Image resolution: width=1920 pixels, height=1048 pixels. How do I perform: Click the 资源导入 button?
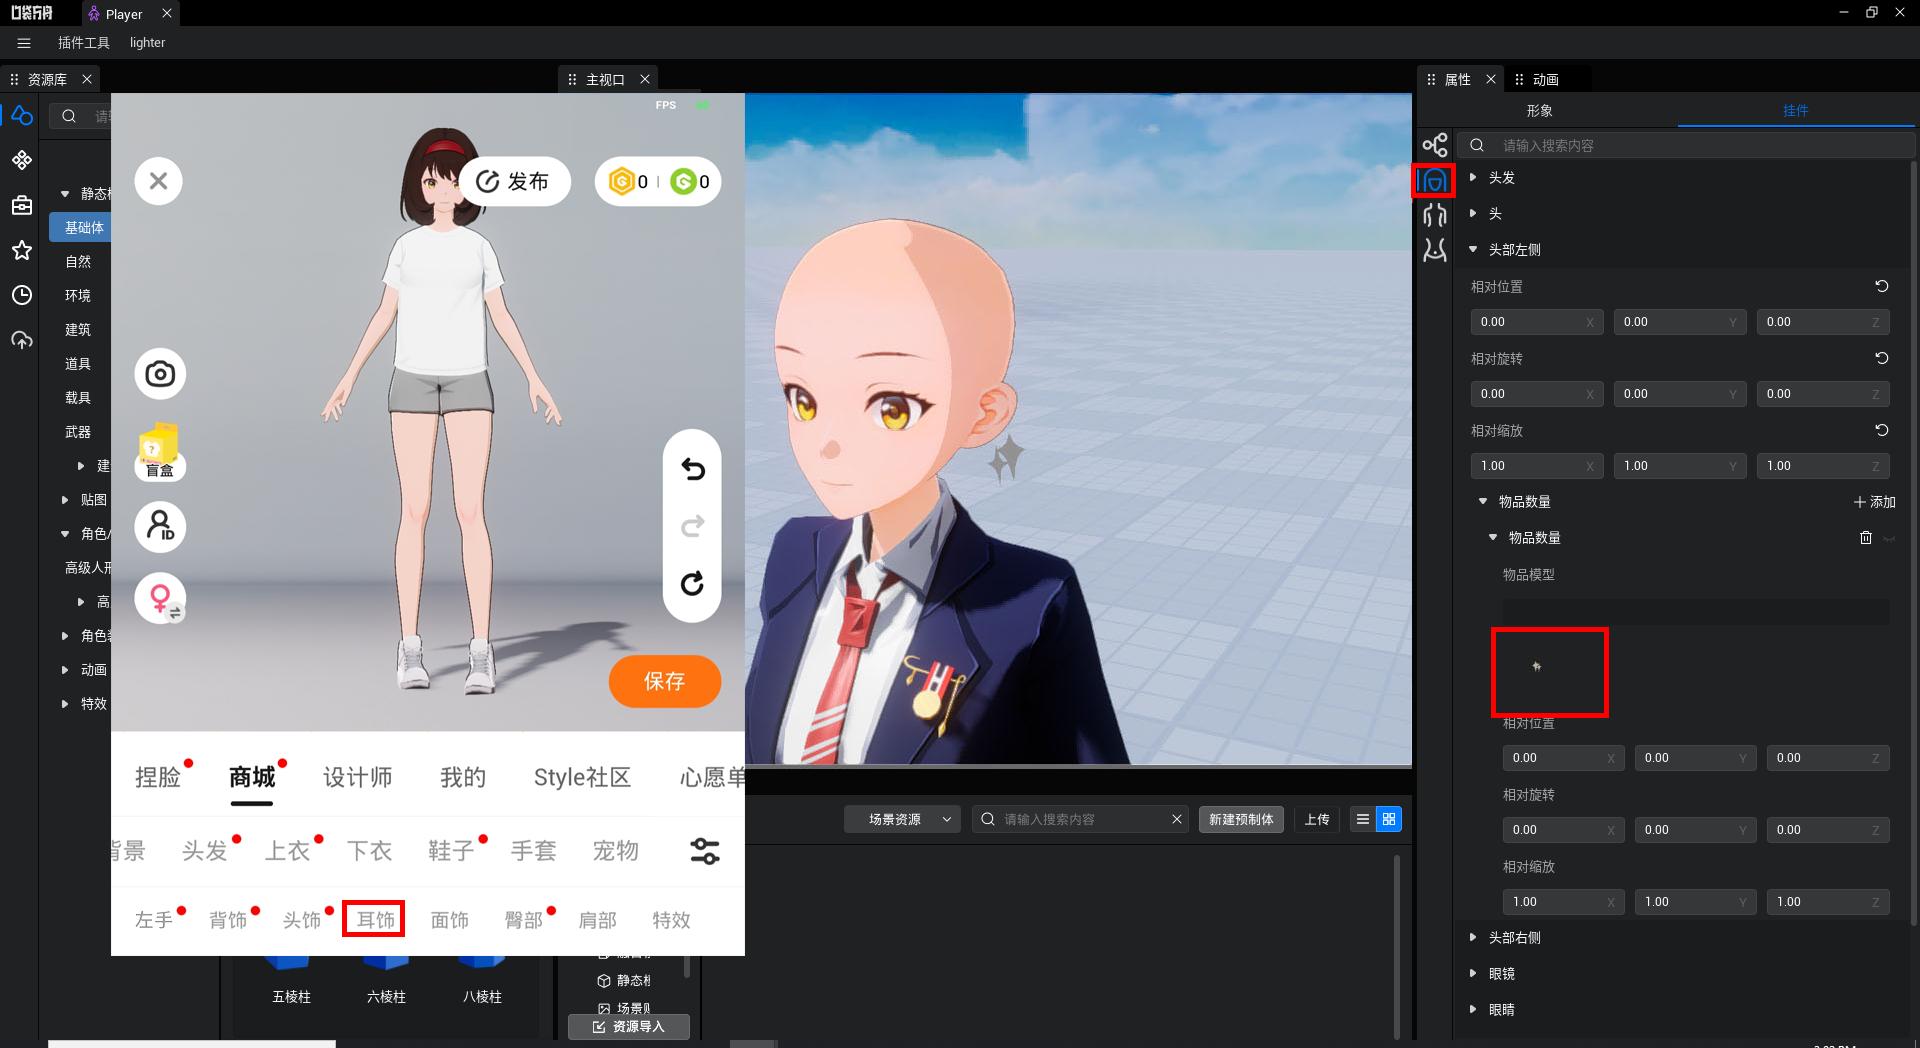click(629, 1027)
